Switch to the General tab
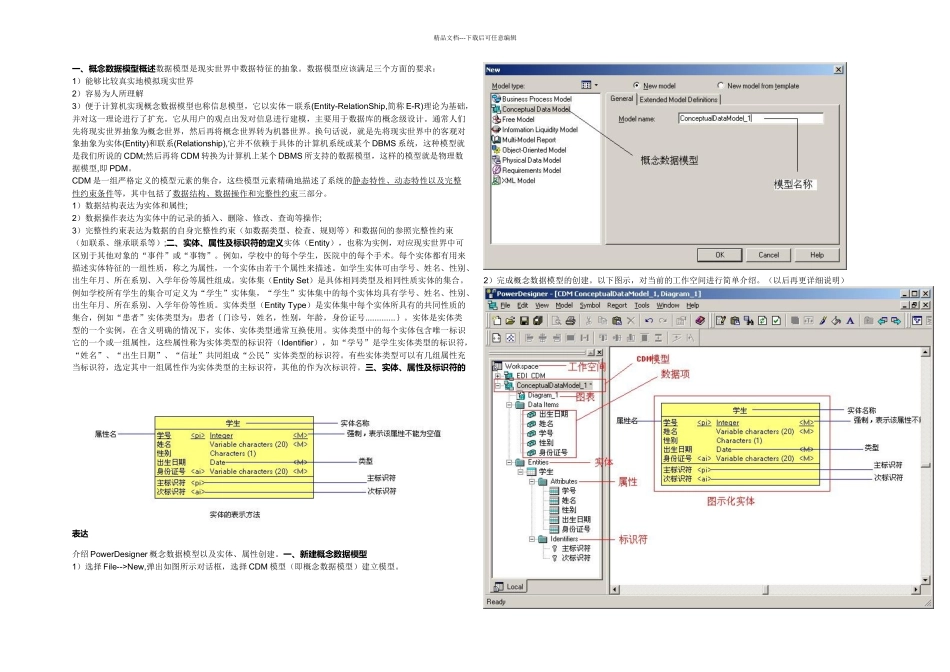This screenshot has height=672, width=950. click(622, 98)
